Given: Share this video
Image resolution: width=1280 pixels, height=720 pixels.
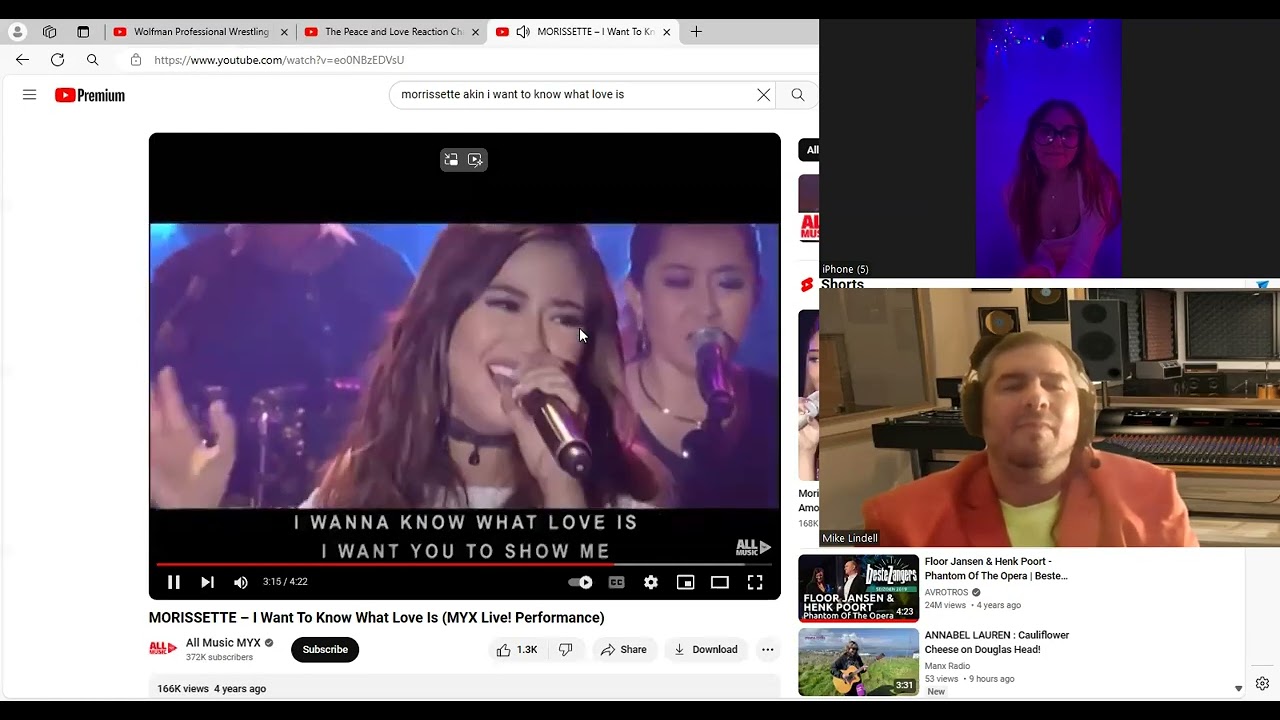Looking at the screenshot, I should tap(623, 650).
